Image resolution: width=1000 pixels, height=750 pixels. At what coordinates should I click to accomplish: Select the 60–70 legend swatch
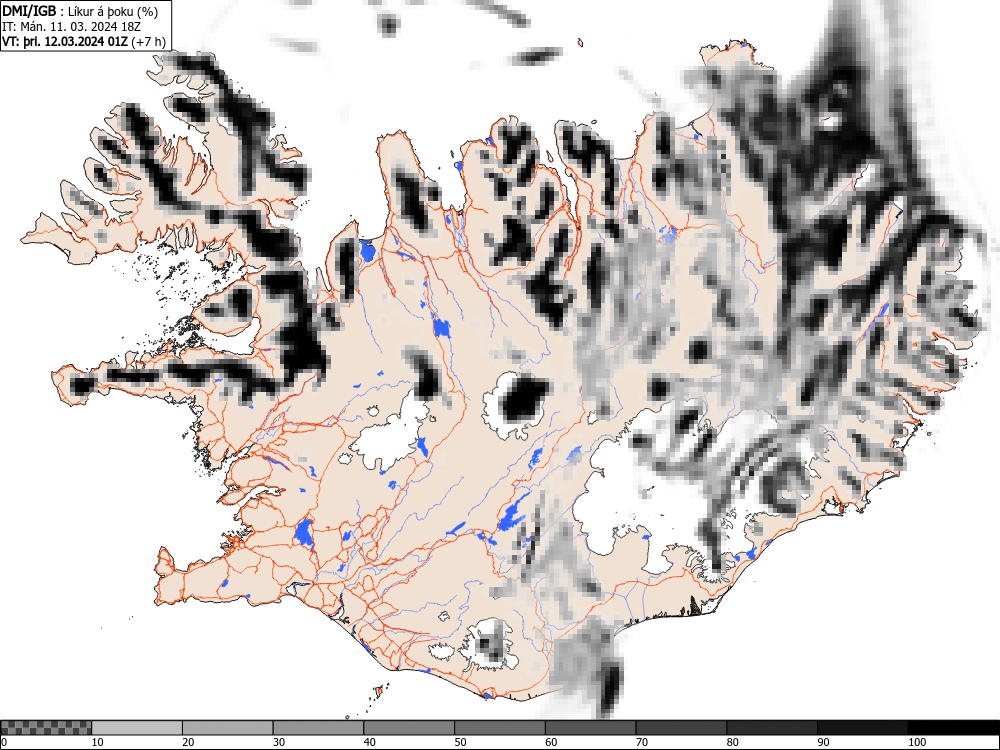click(590, 728)
